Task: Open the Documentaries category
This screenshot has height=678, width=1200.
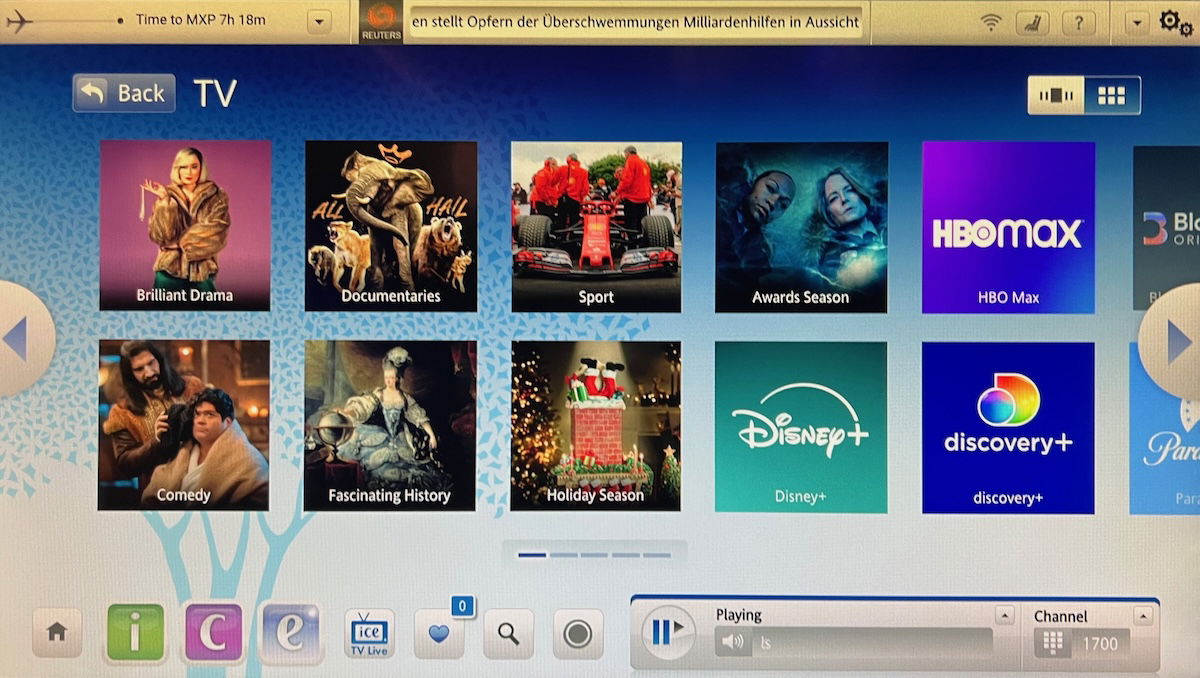Action: (x=391, y=225)
